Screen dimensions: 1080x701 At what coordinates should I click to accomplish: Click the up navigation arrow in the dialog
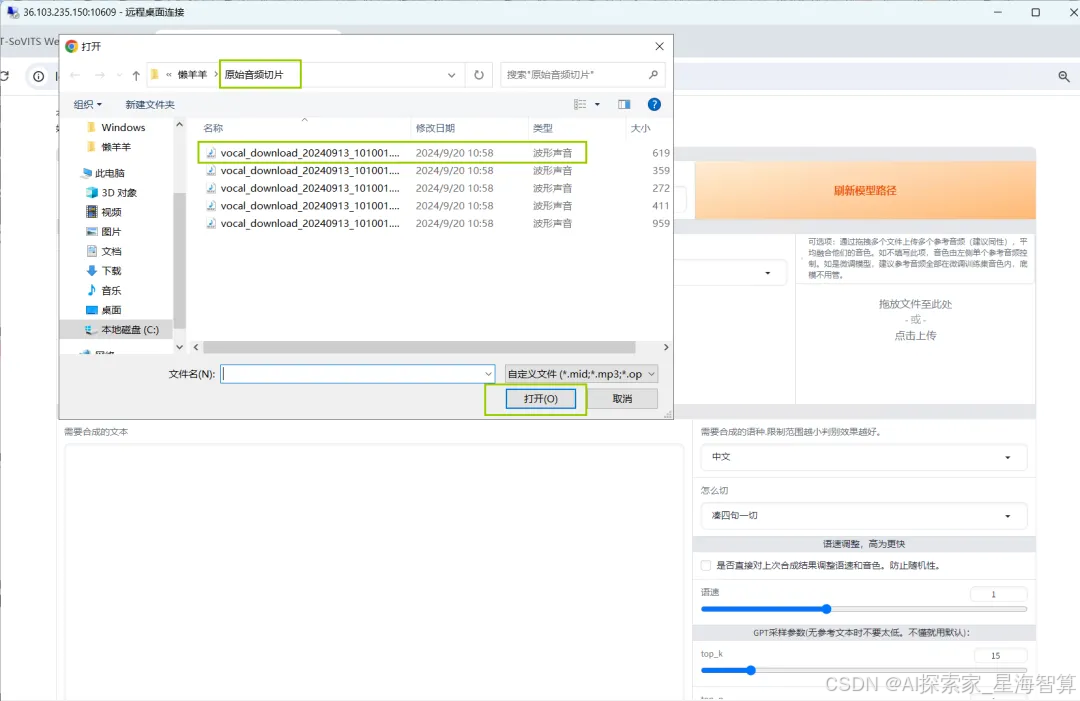coord(135,74)
